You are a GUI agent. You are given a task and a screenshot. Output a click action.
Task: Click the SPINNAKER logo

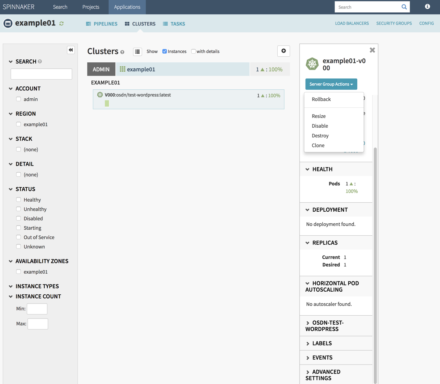pyautogui.click(x=19, y=7)
